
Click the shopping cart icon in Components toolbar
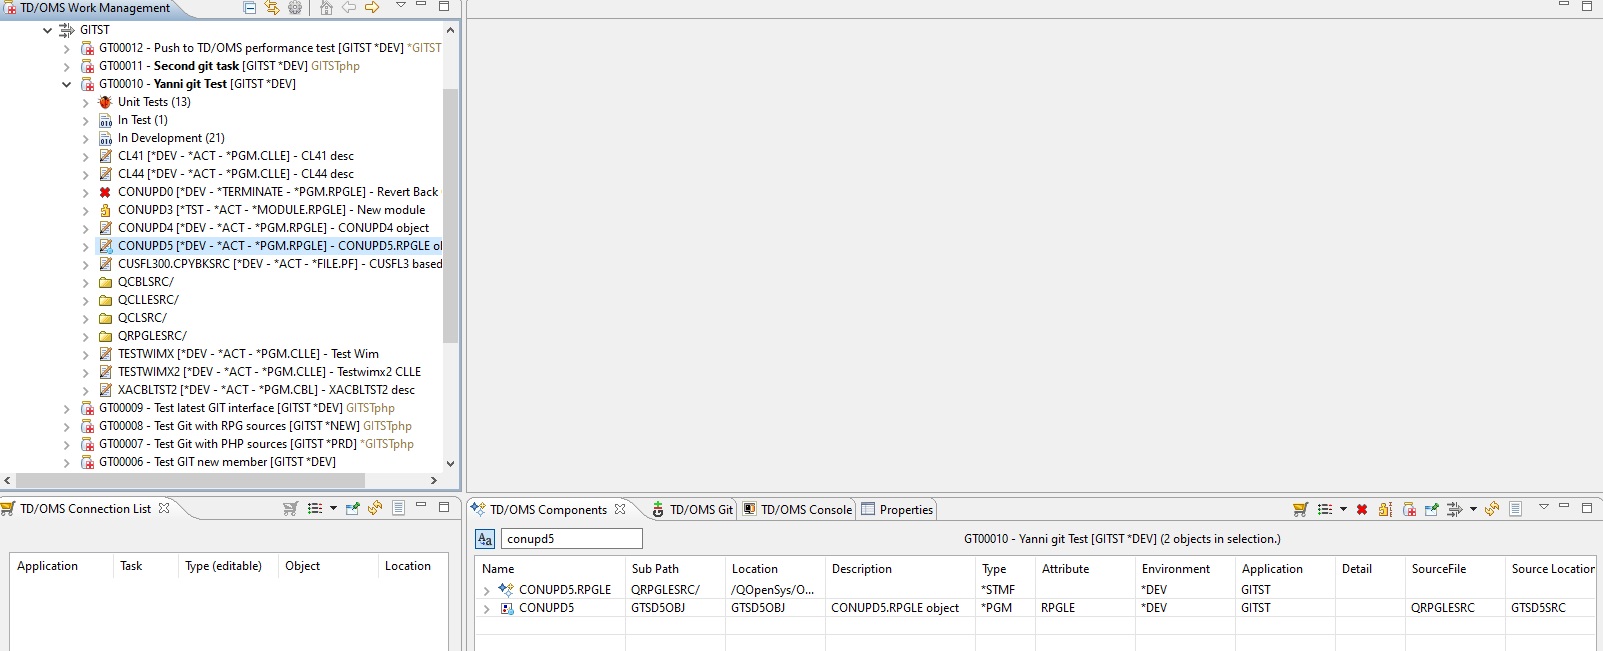pyautogui.click(x=1300, y=509)
